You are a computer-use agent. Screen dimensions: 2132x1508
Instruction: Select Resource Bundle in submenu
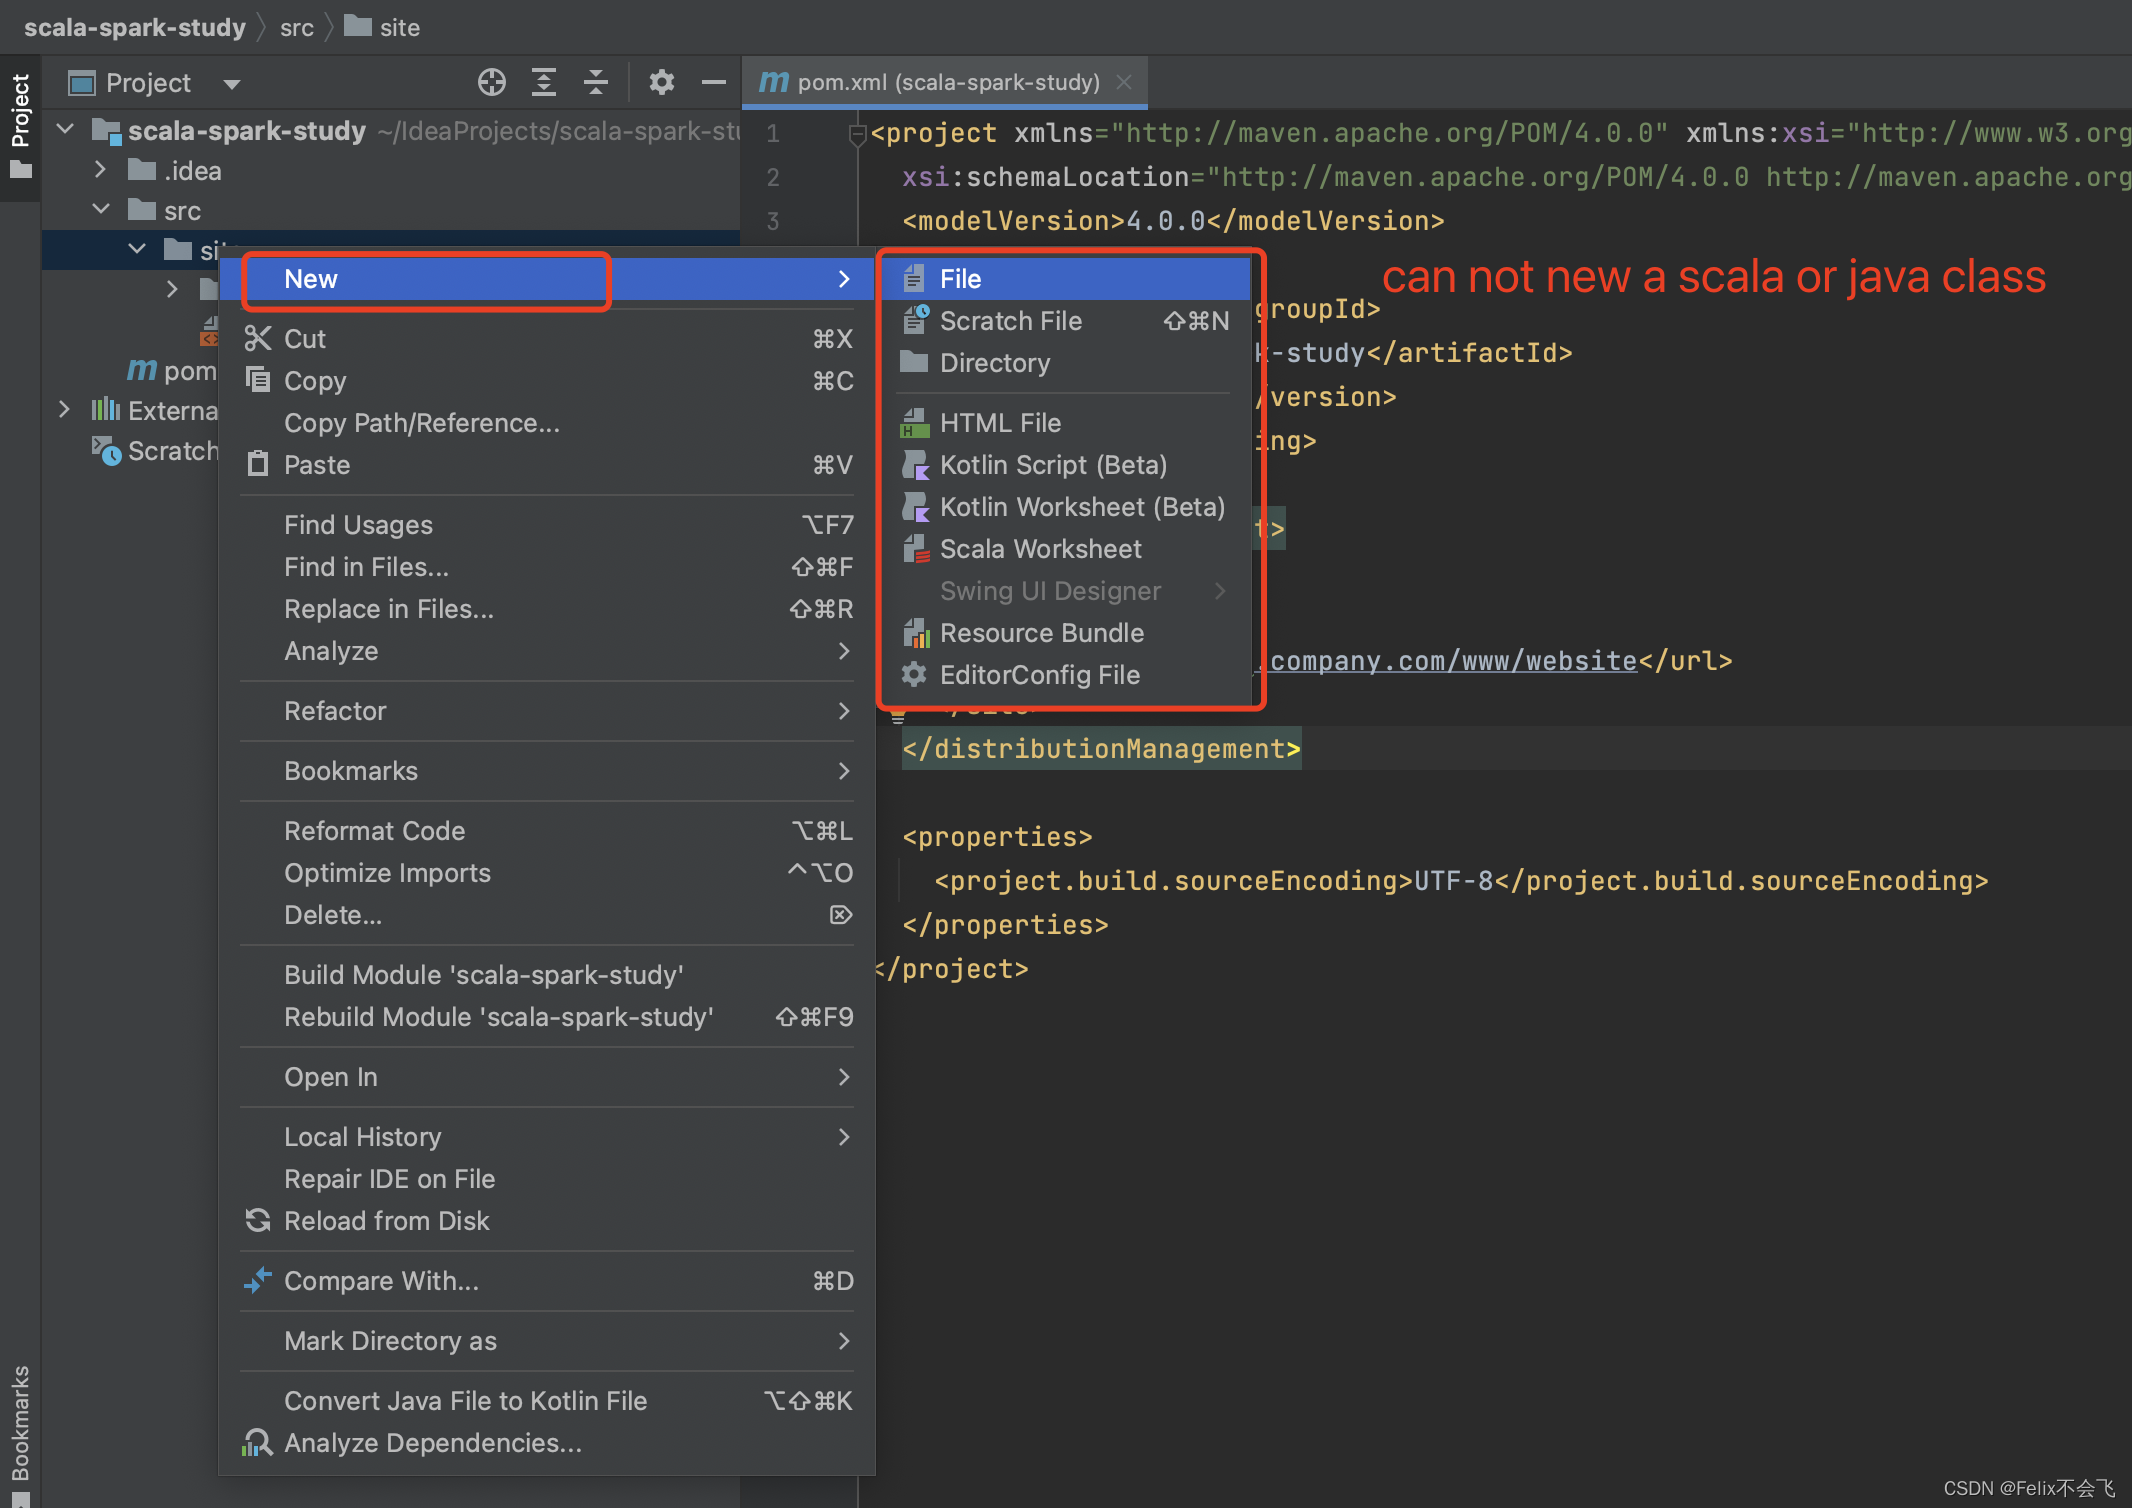1041,633
